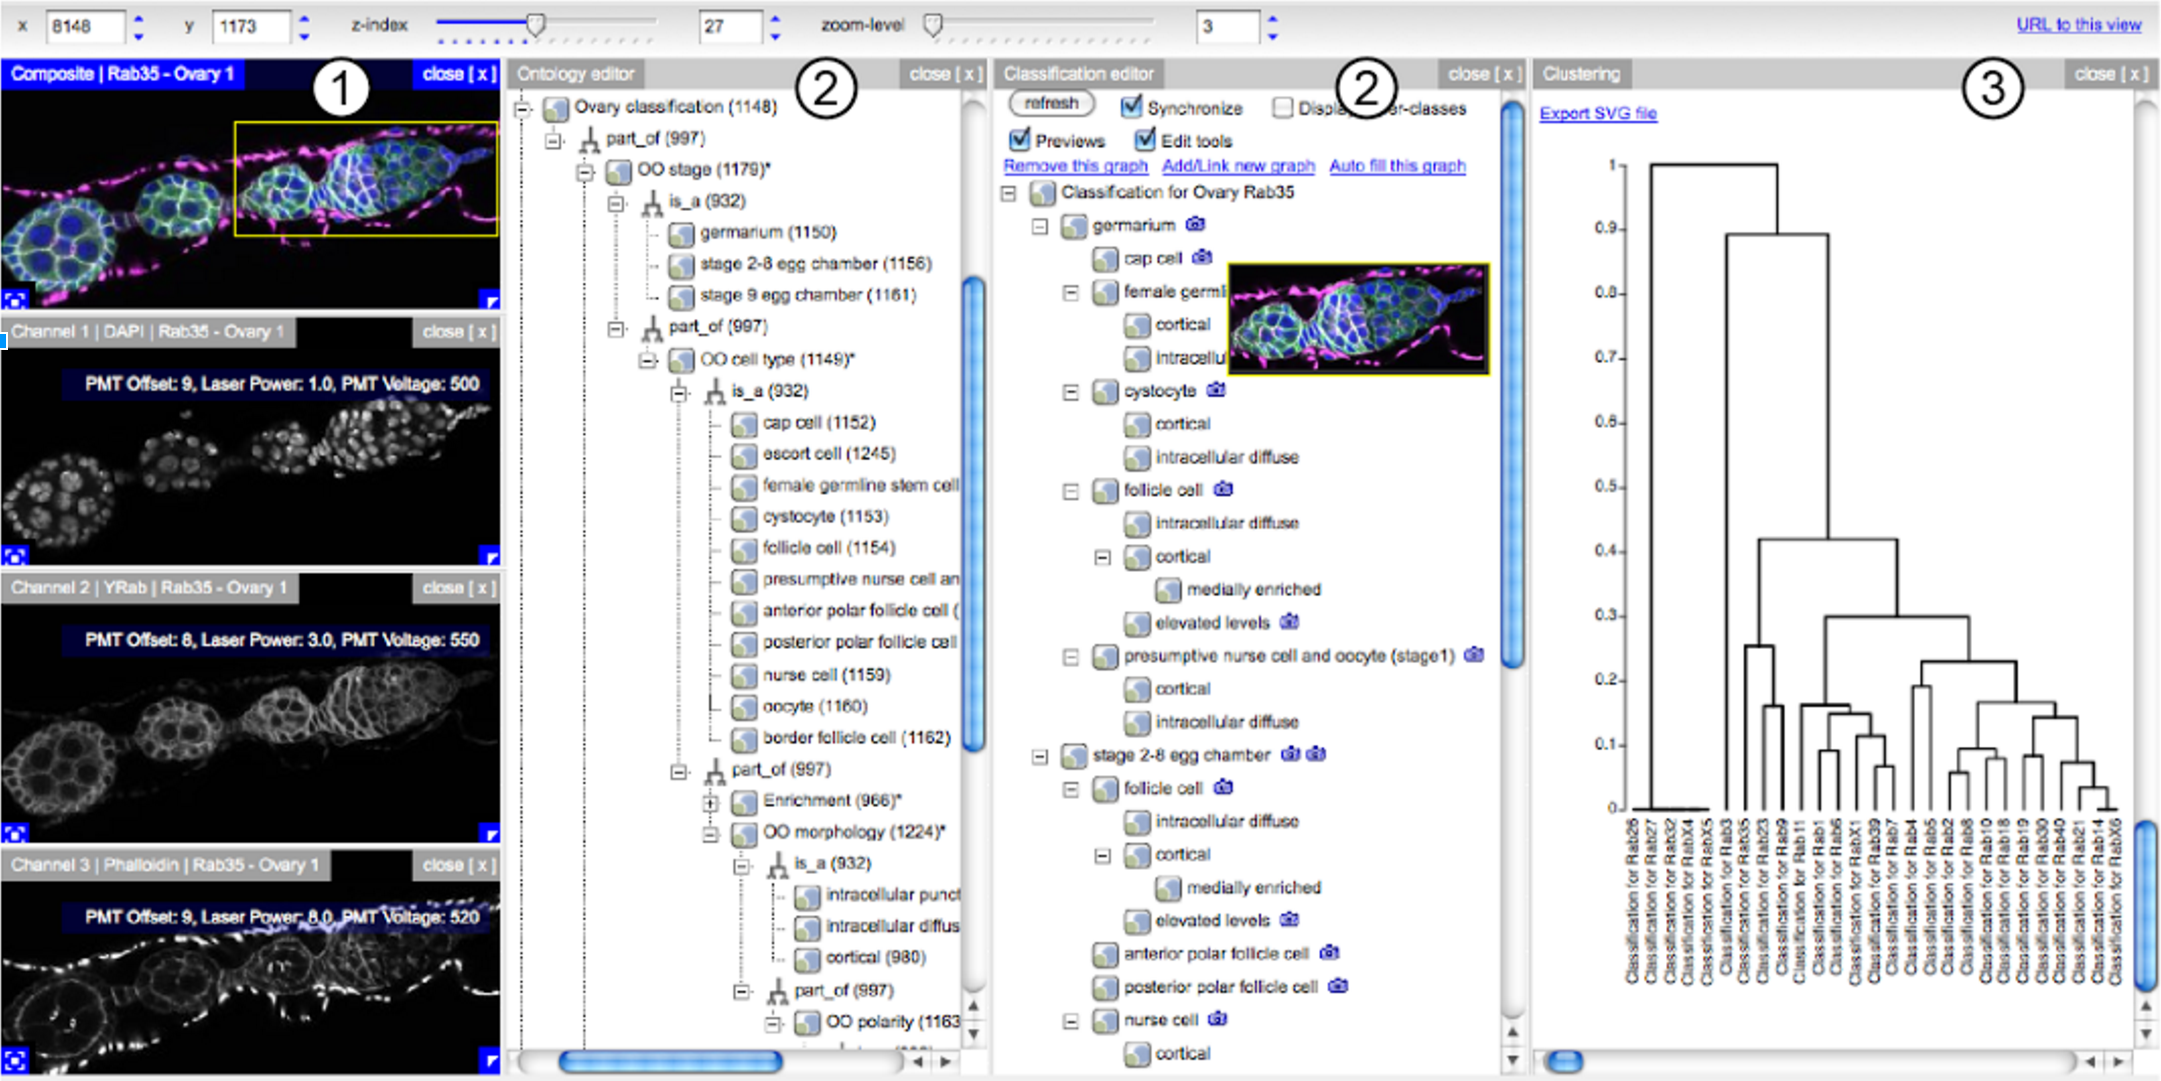
Task: Uncheck the Previews checkbox
Action: point(1019,140)
